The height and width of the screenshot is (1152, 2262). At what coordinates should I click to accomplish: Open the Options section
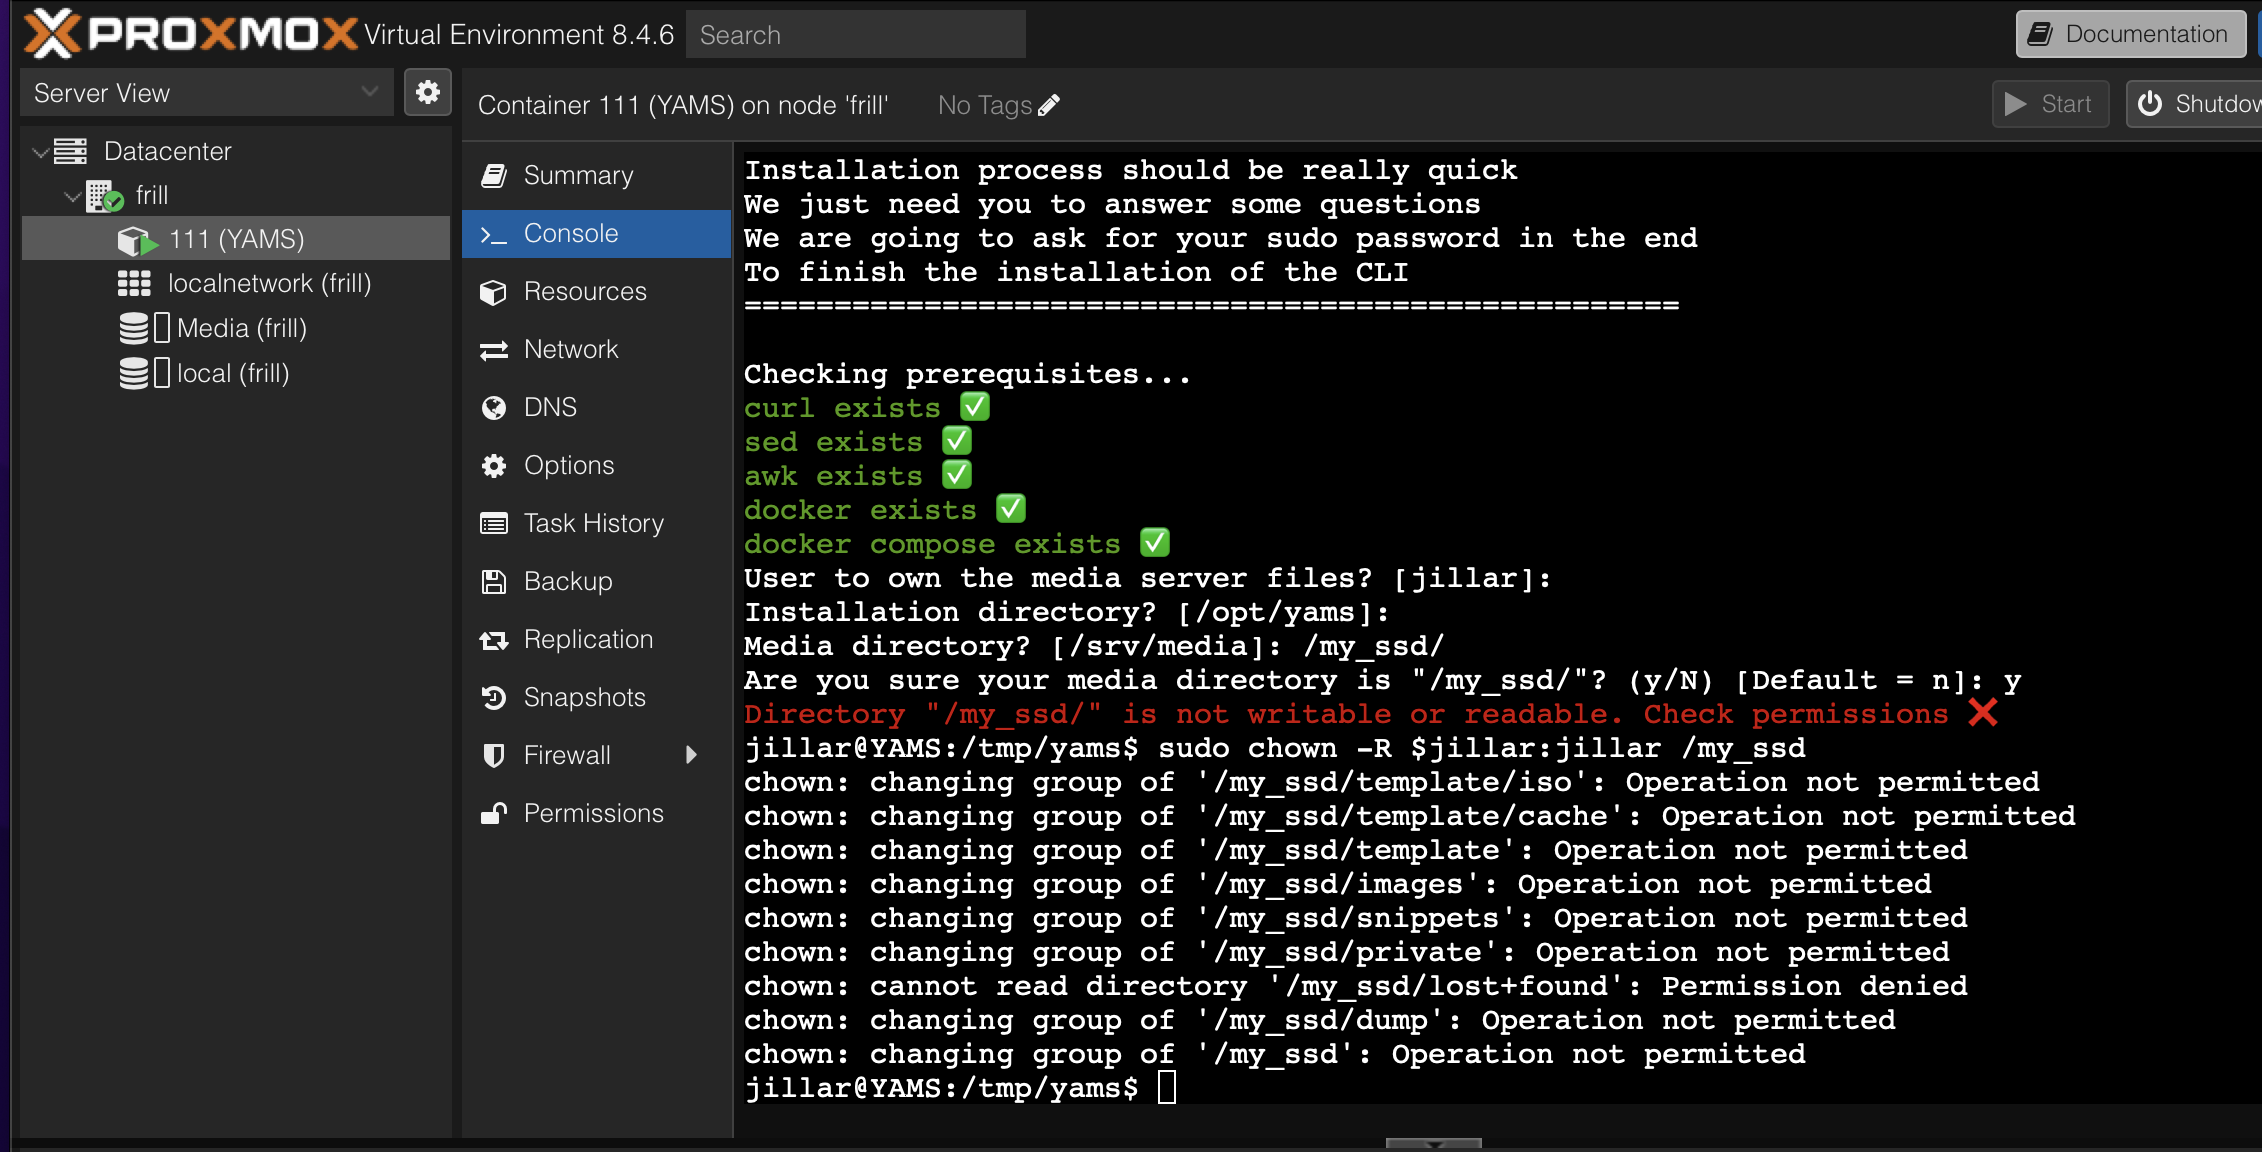pyautogui.click(x=597, y=466)
